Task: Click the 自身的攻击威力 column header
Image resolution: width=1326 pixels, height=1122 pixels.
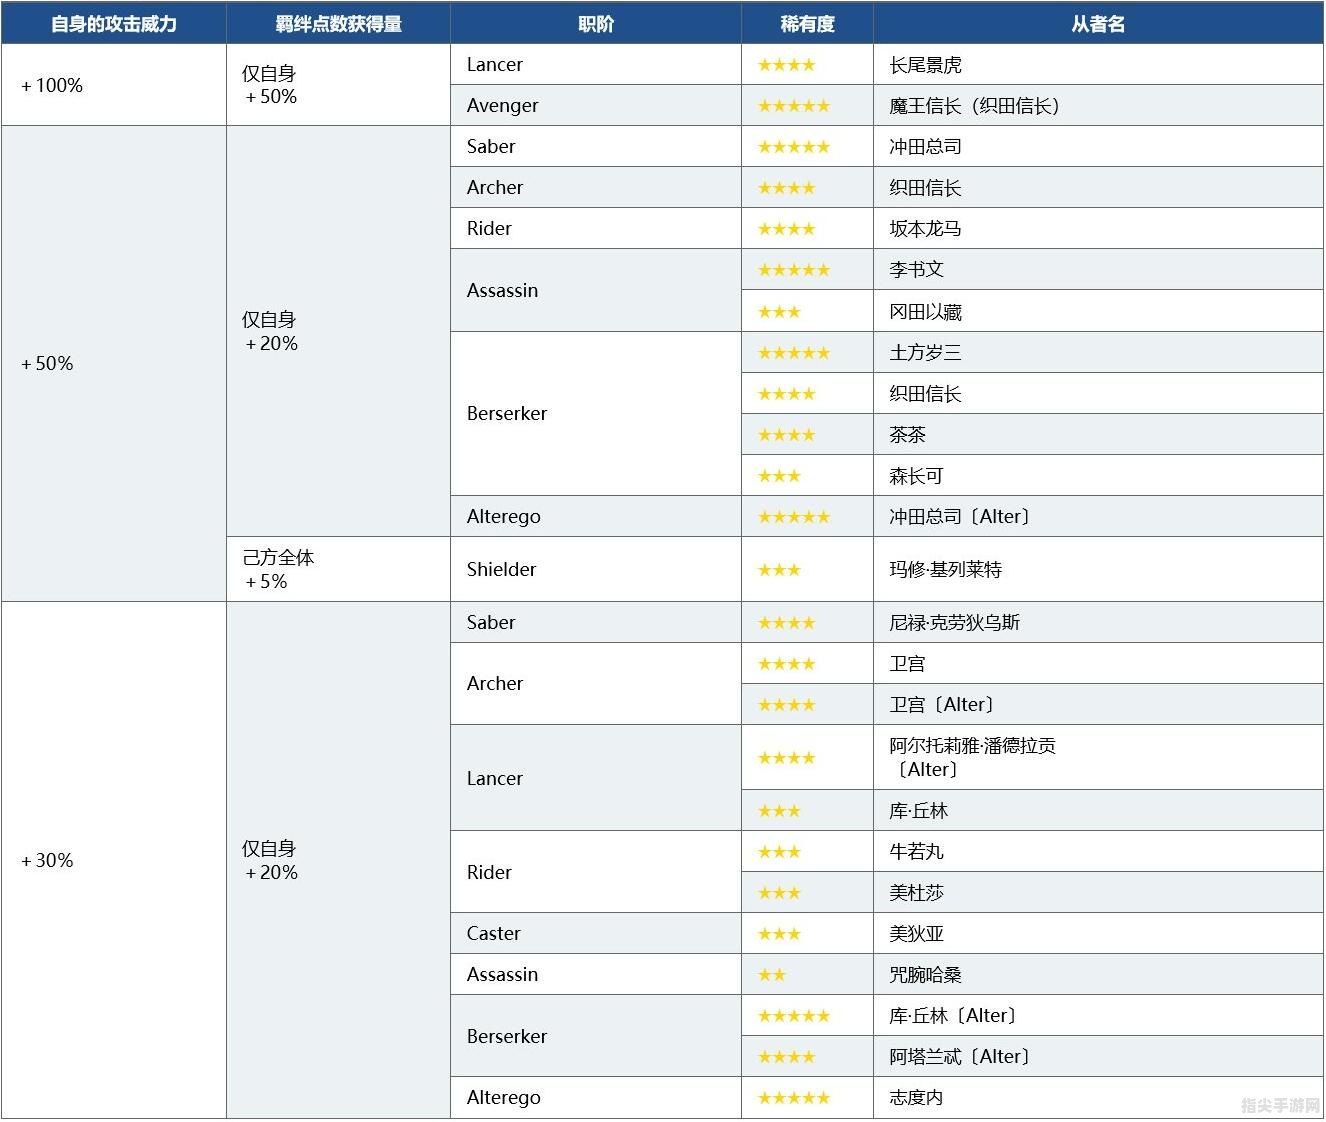Action: pyautogui.click(x=114, y=23)
